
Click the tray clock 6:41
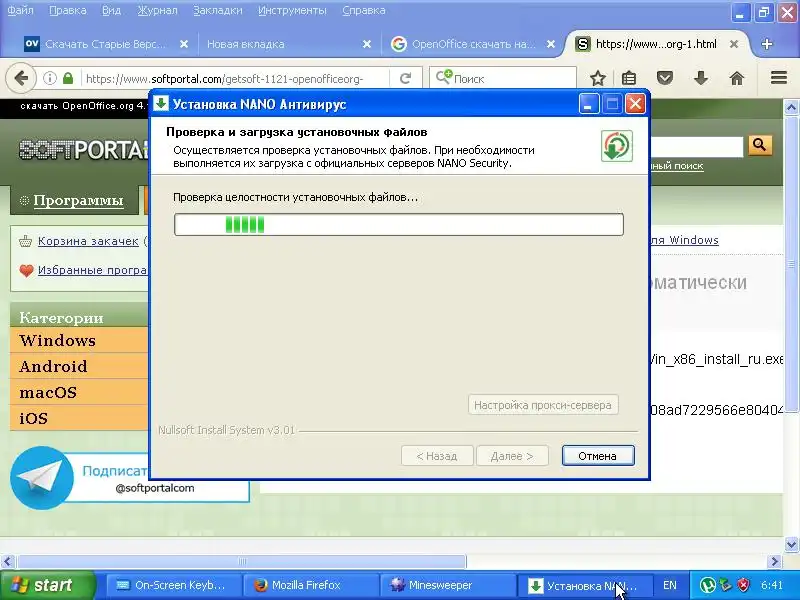coord(771,585)
